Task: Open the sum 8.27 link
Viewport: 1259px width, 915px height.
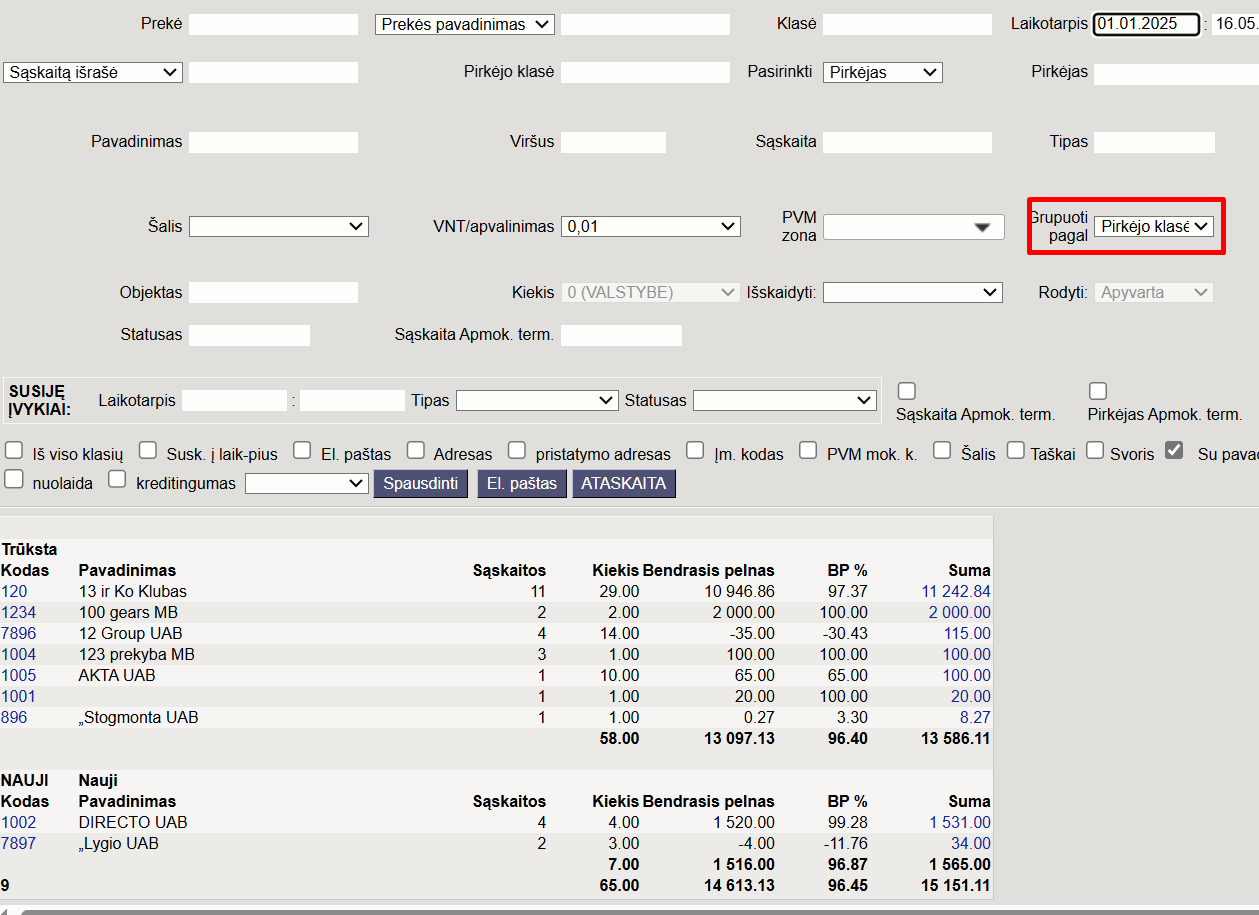Action: [x=975, y=717]
